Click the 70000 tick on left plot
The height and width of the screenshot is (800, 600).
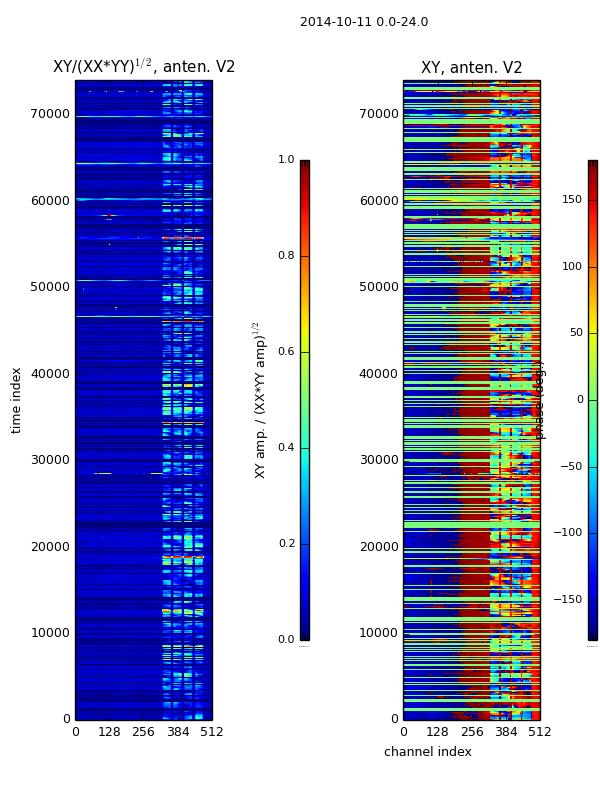(50, 114)
